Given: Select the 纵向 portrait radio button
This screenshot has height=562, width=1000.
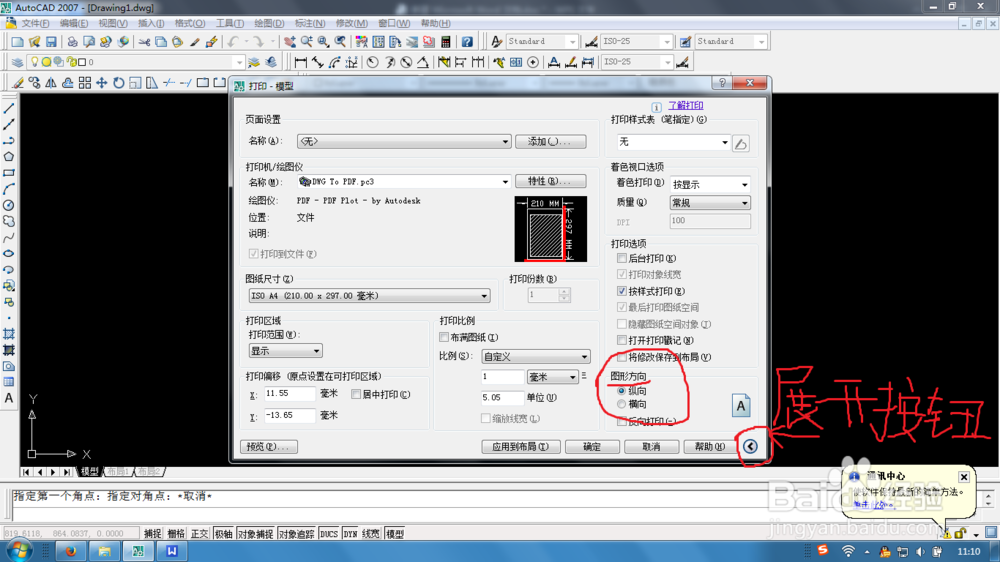Looking at the screenshot, I should pos(621,390).
